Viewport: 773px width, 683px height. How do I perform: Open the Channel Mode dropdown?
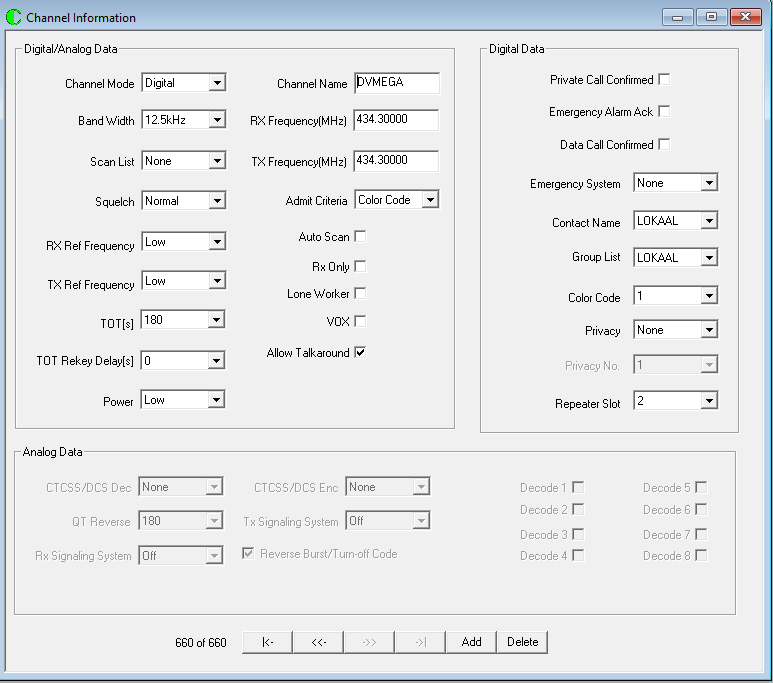click(x=217, y=84)
